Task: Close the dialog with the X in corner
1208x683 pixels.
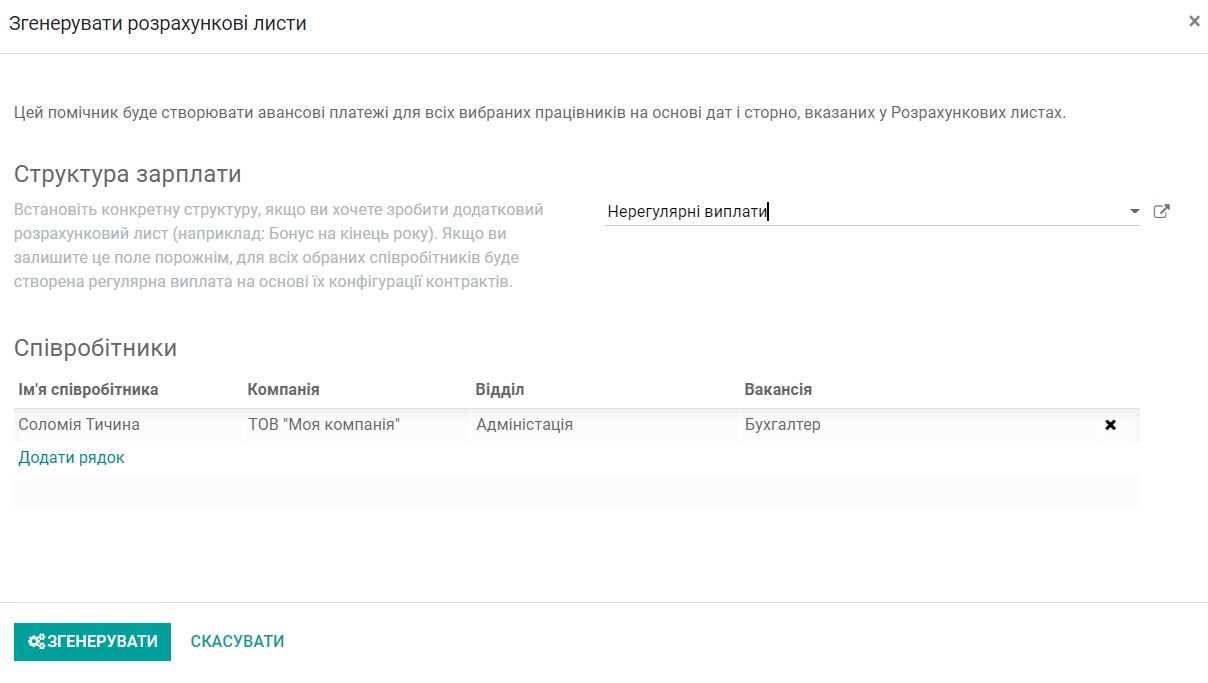Action: 1194,20
